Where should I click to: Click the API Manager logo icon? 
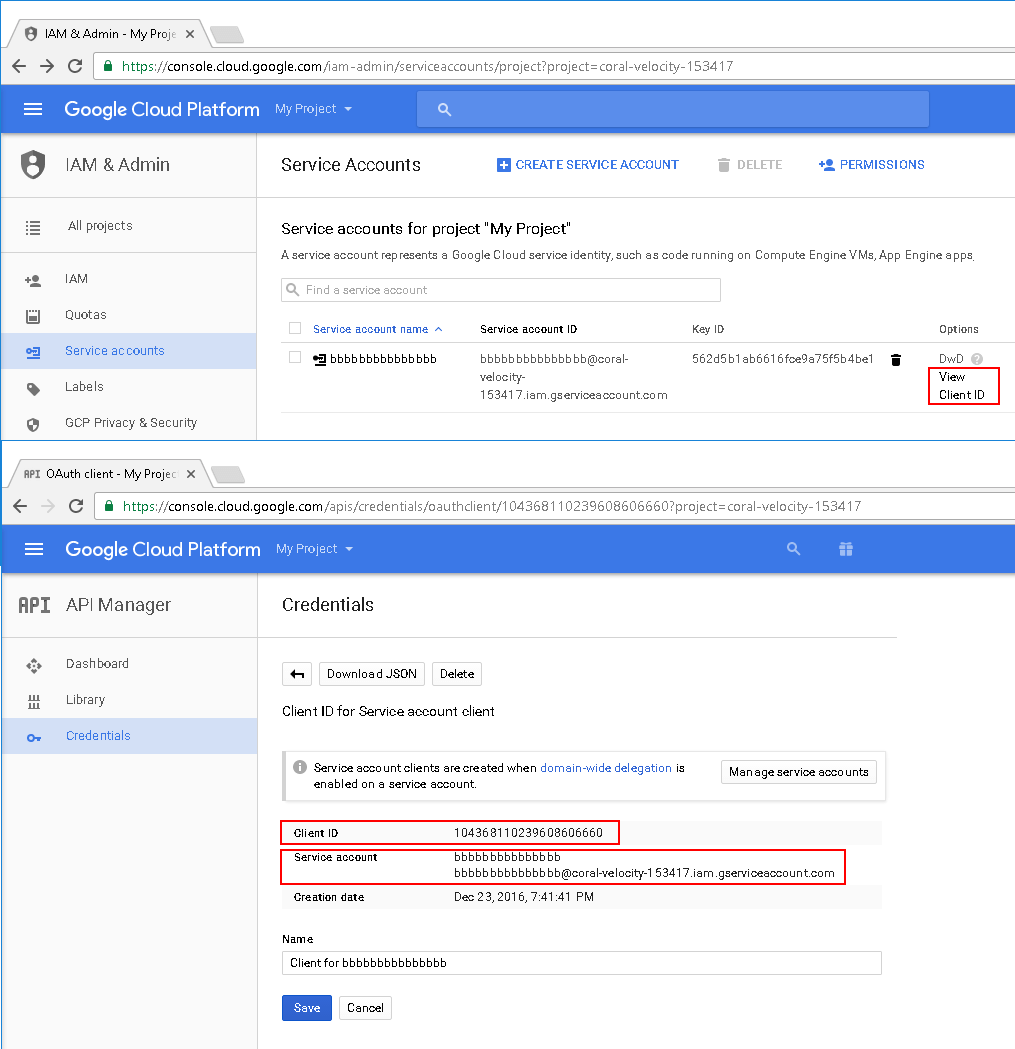point(34,605)
